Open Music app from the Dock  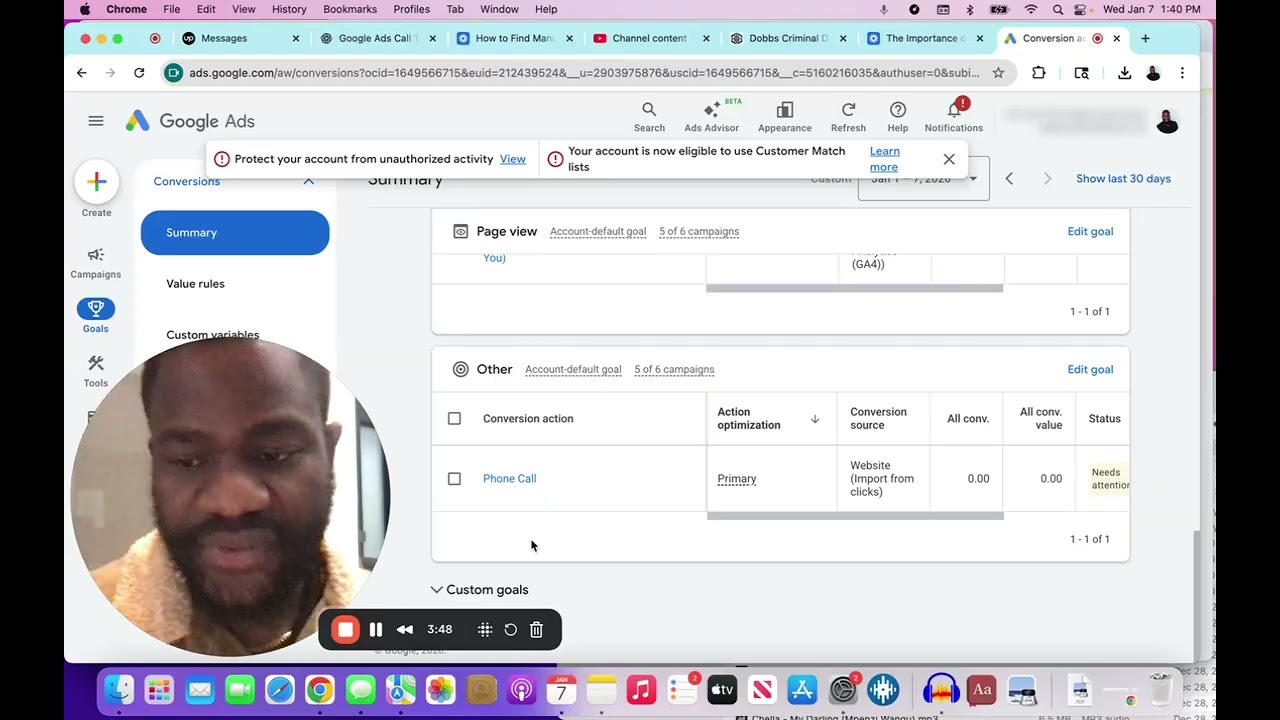pos(641,690)
